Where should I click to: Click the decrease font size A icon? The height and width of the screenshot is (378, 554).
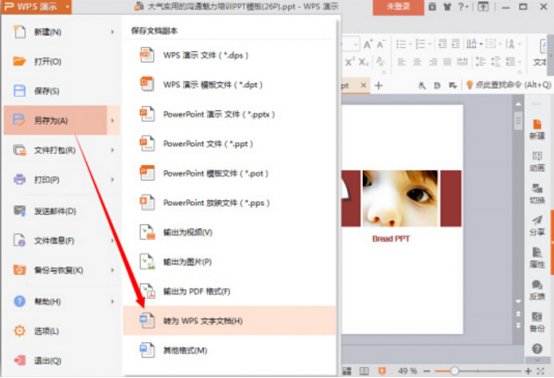coord(381,44)
